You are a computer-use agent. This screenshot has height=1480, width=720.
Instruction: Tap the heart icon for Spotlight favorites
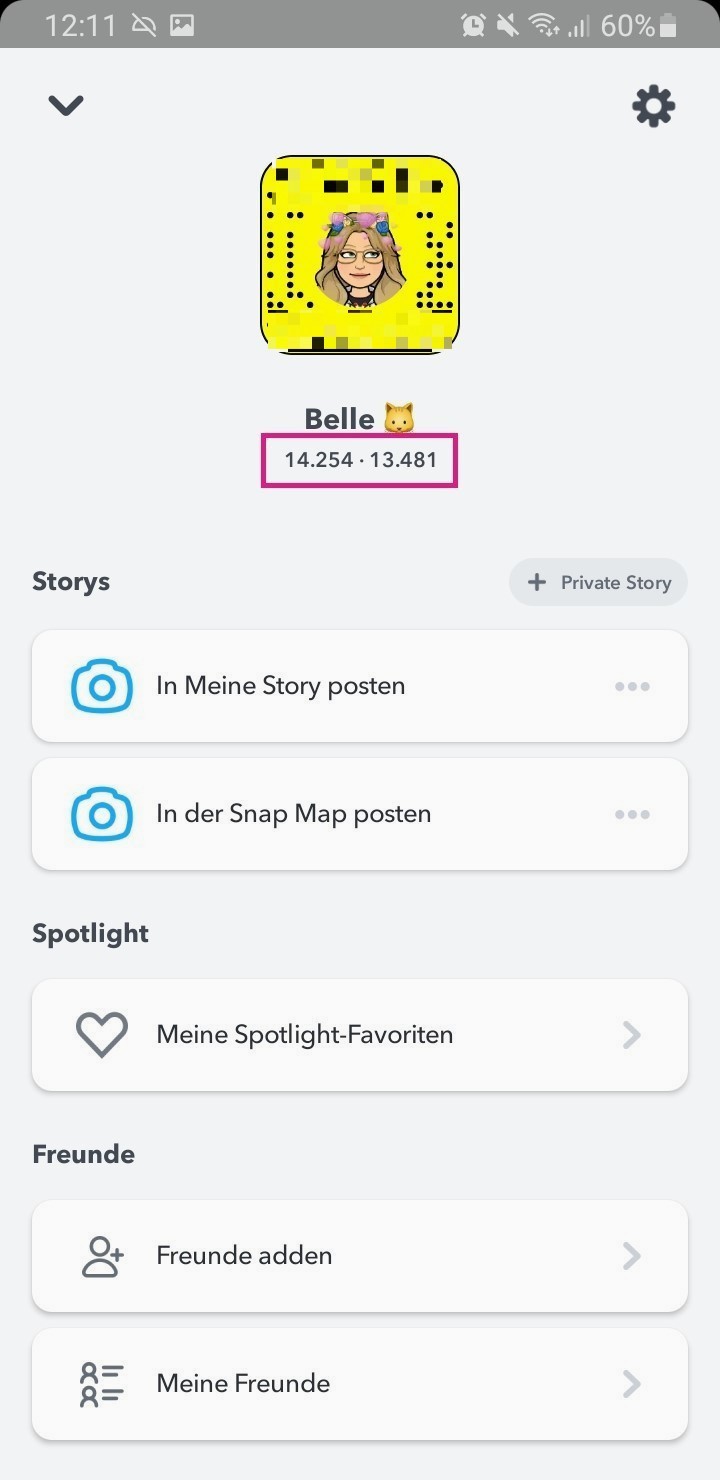click(102, 1034)
